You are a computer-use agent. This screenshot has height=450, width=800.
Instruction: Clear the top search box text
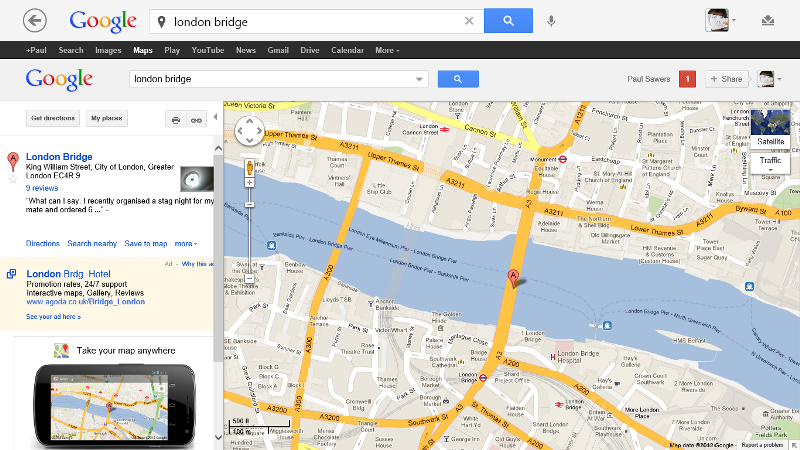tap(469, 21)
